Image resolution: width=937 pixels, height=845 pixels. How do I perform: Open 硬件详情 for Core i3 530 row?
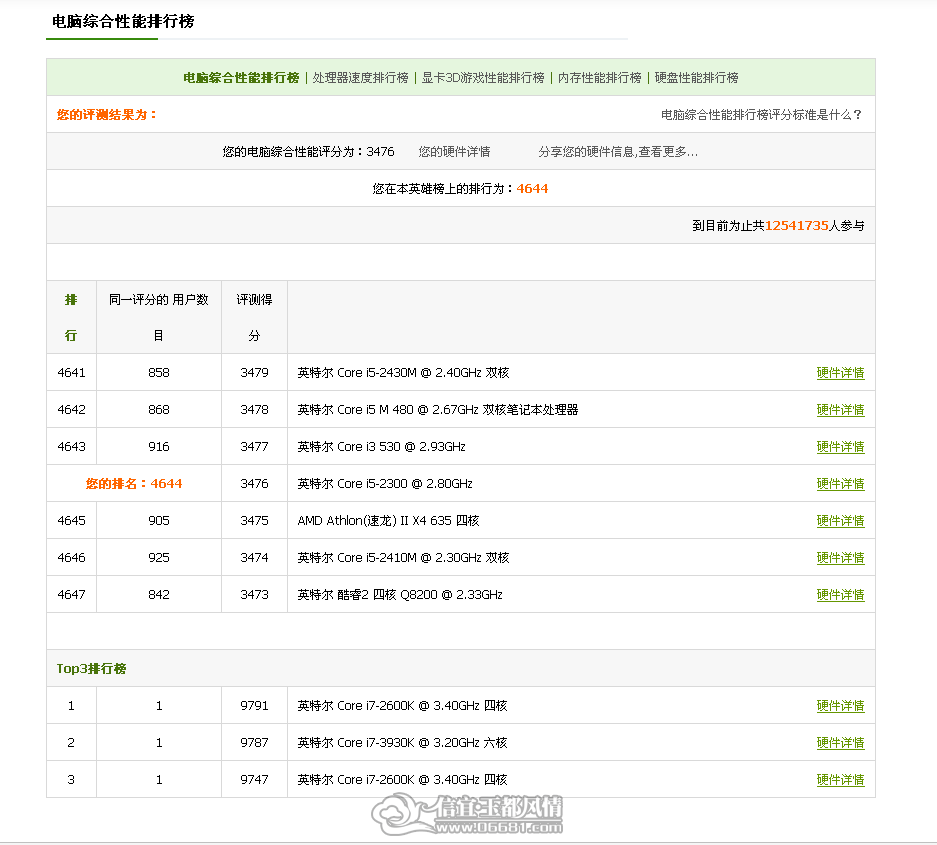click(840, 447)
